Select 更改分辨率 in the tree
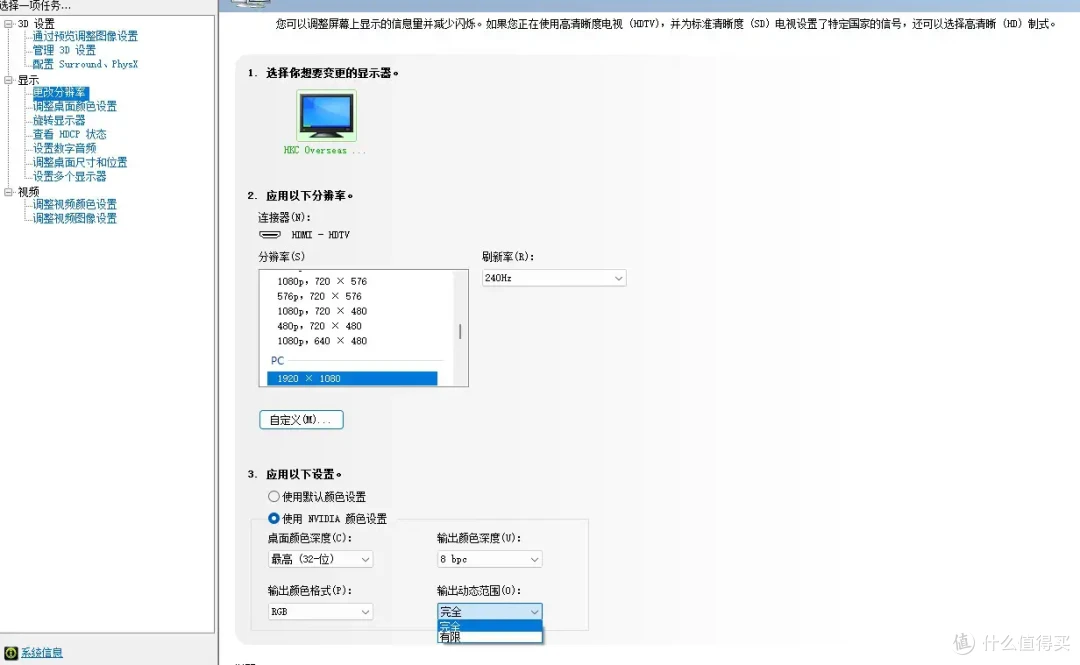This screenshot has width=1080, height=665. [61, 92]
